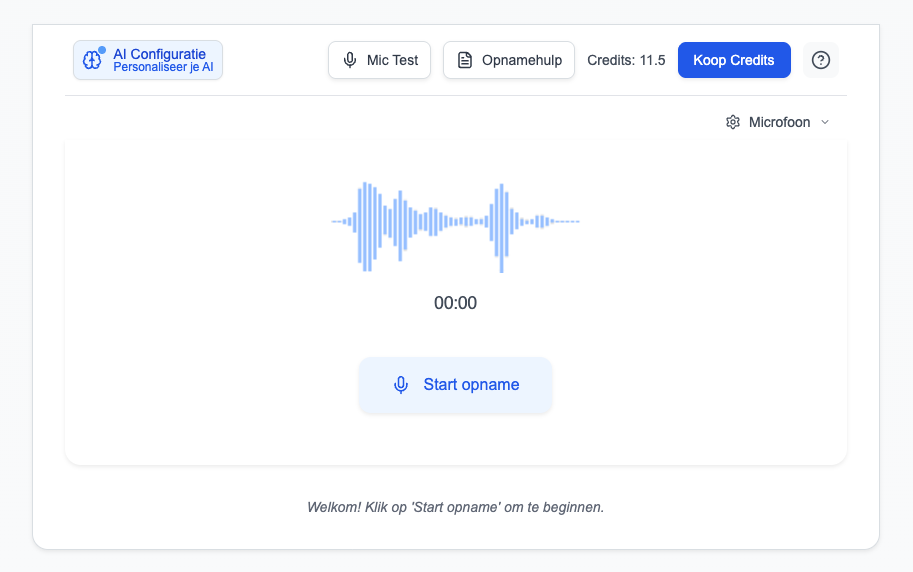Open the Microfoon selection dropdown label
Image resolution: width=913 pixels, height=572 pixels.
pyautogui.click(x=779, y=122)
